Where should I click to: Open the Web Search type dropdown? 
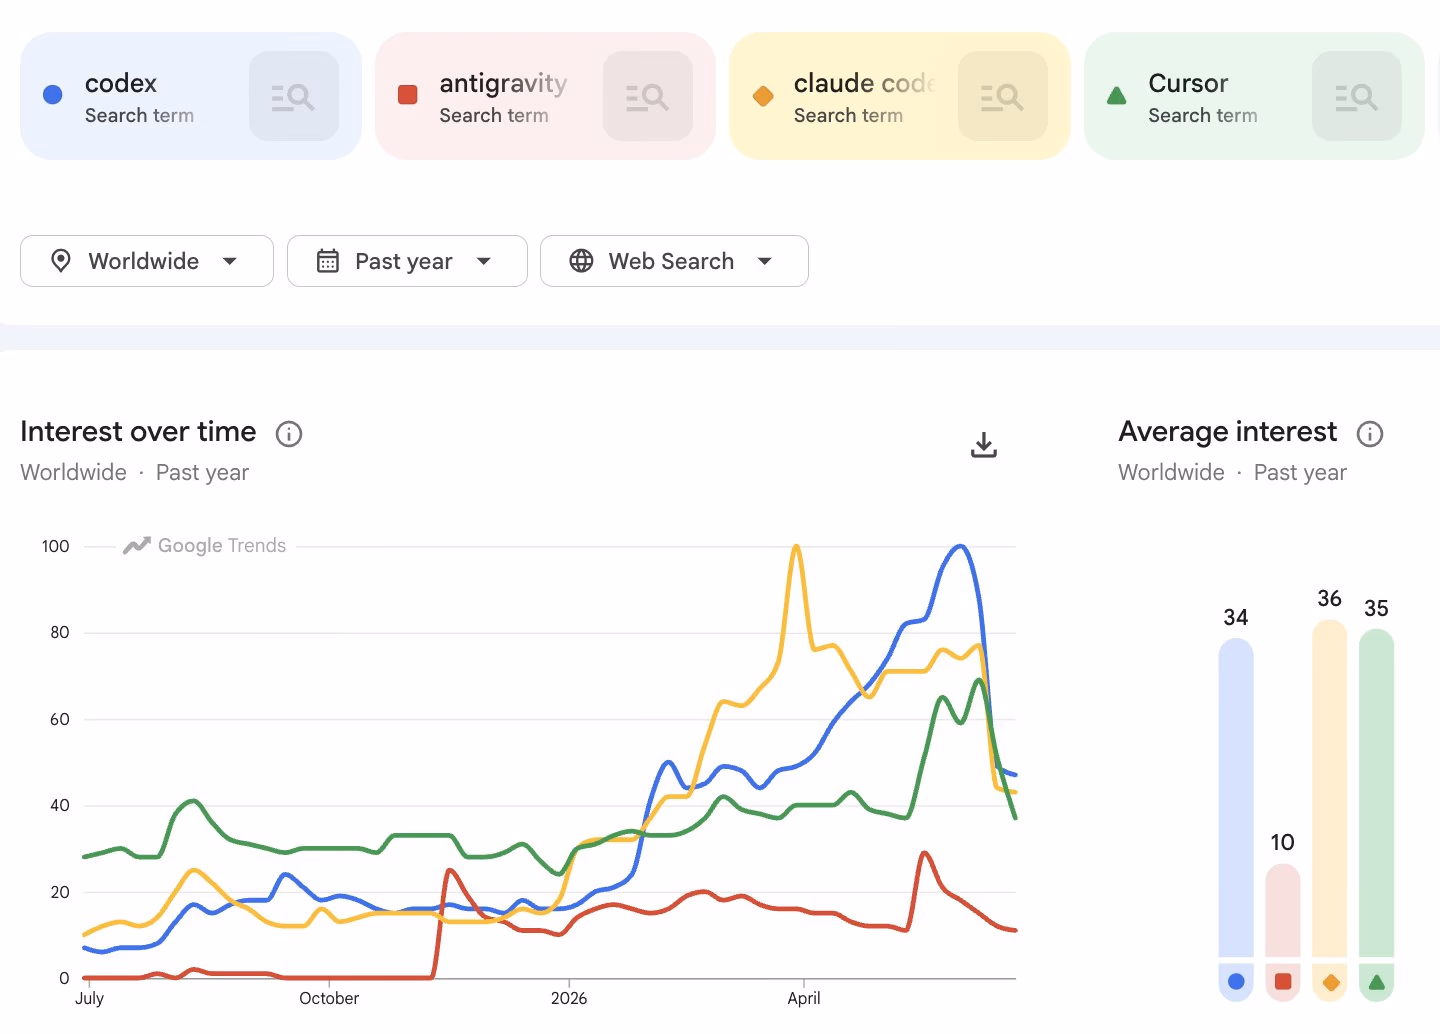click(x=674, y=261)
